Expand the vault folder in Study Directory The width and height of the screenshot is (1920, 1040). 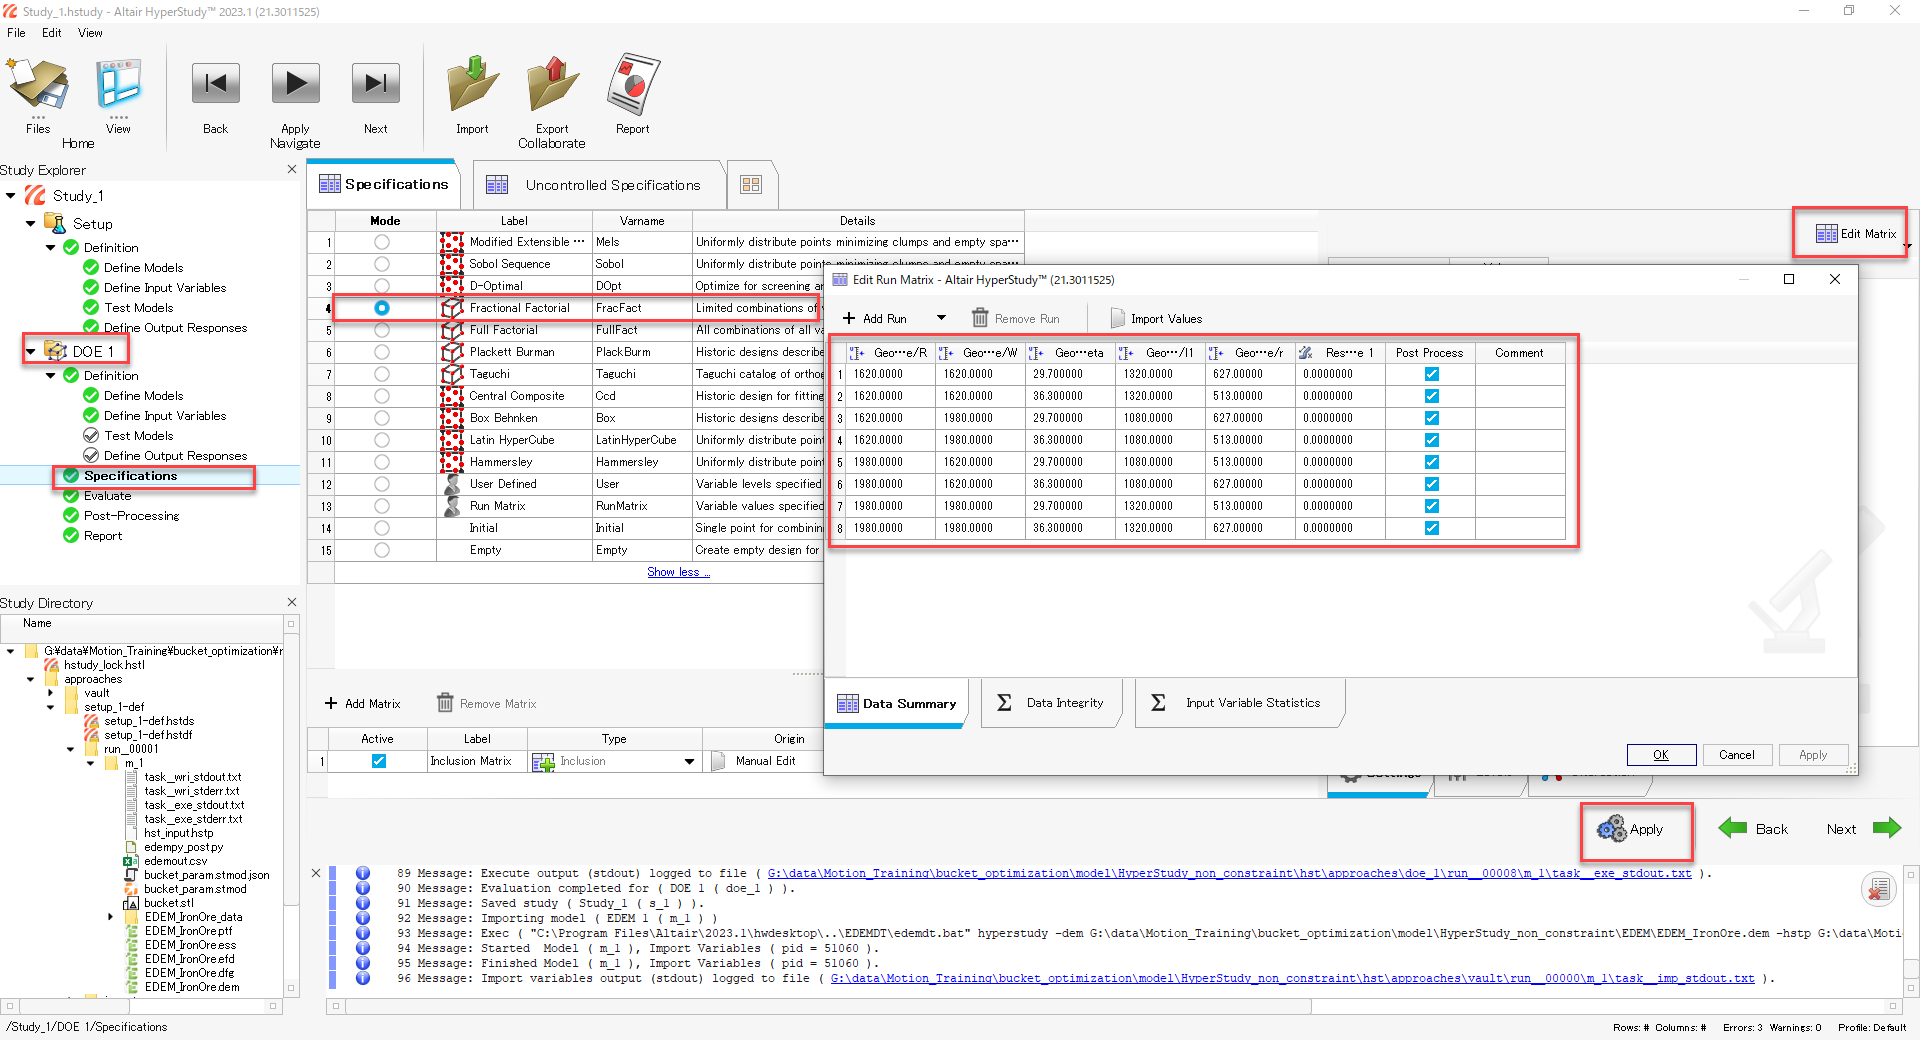click(51, 693)
